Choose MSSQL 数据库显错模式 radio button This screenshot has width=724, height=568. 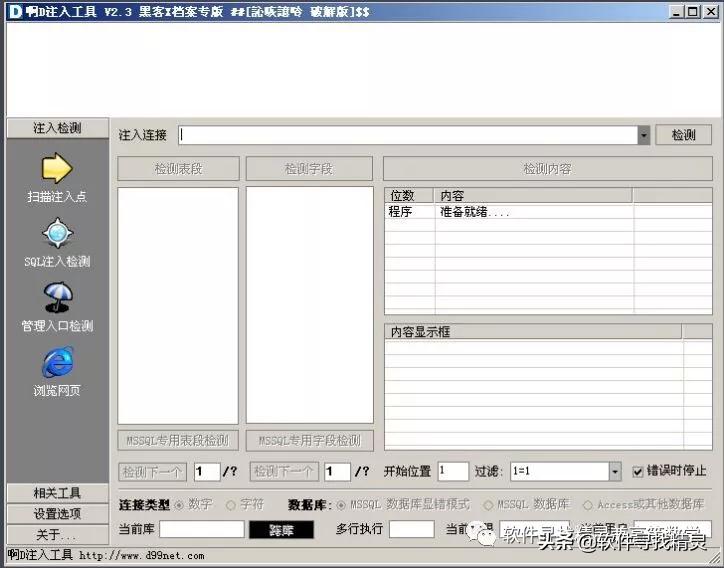click(341, 505)
